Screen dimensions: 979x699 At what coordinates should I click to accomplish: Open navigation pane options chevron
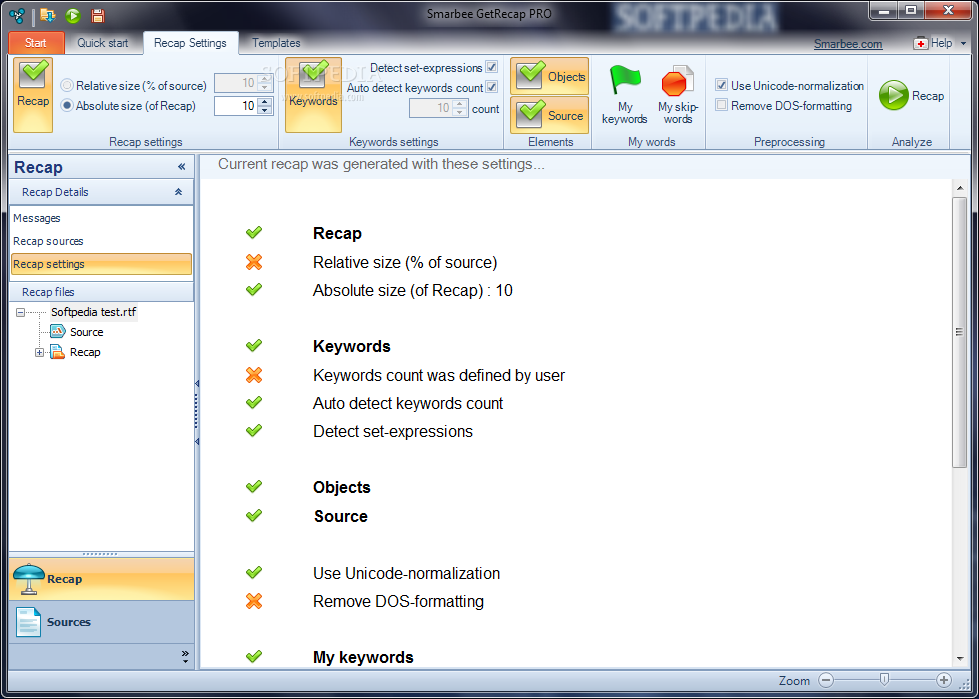pos(185,657)
